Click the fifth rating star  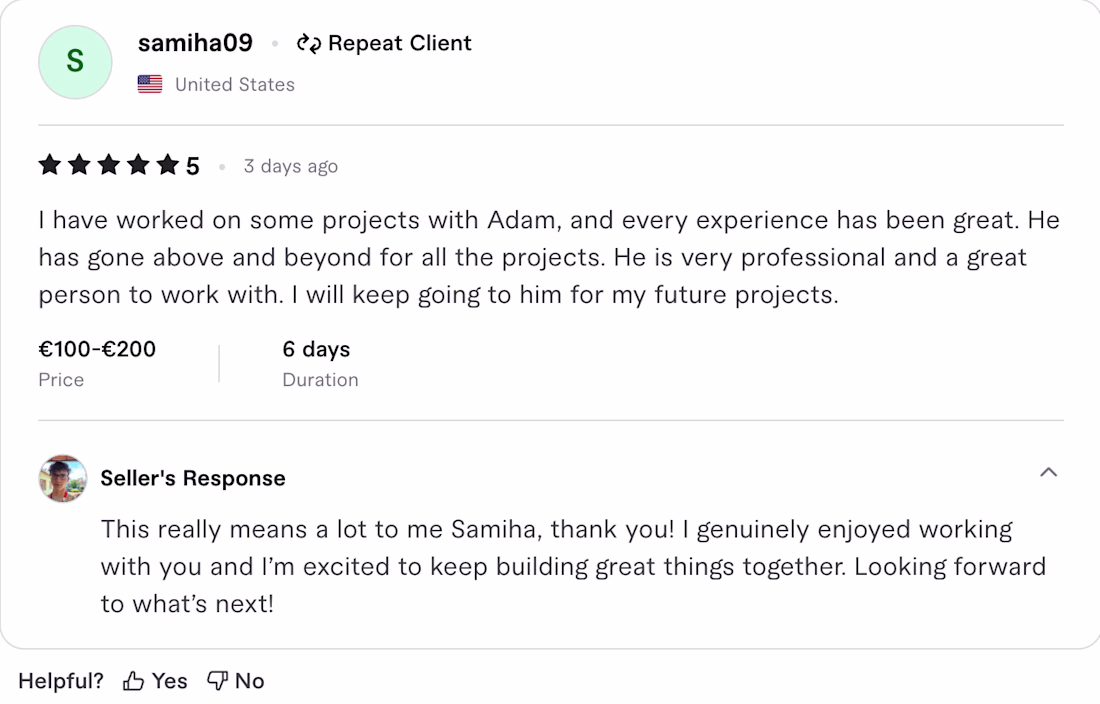pyautogui.click(x=167, y=165)
